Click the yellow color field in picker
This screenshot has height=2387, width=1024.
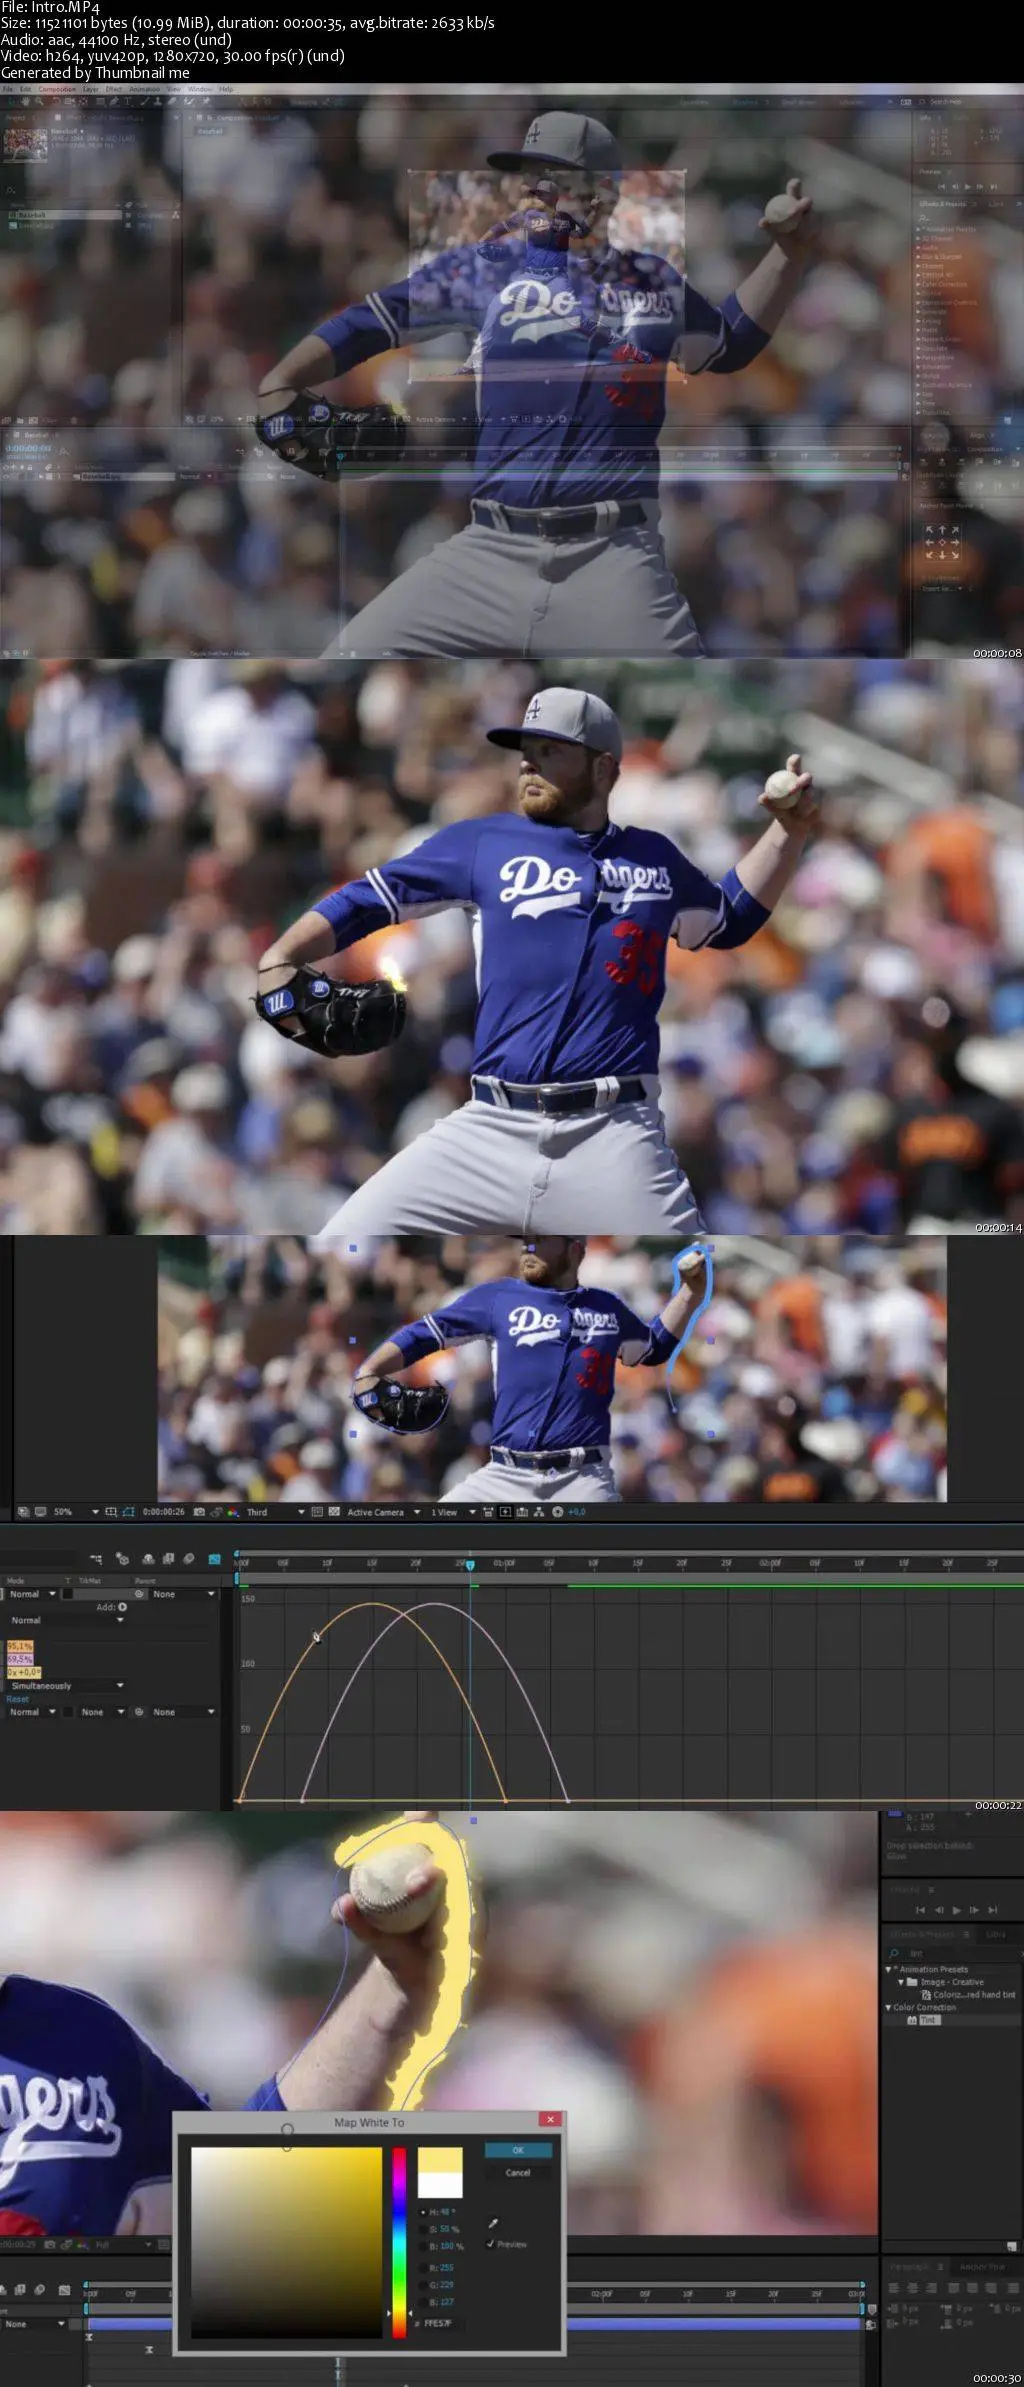pyautogui.click(x=286, y=2243)
